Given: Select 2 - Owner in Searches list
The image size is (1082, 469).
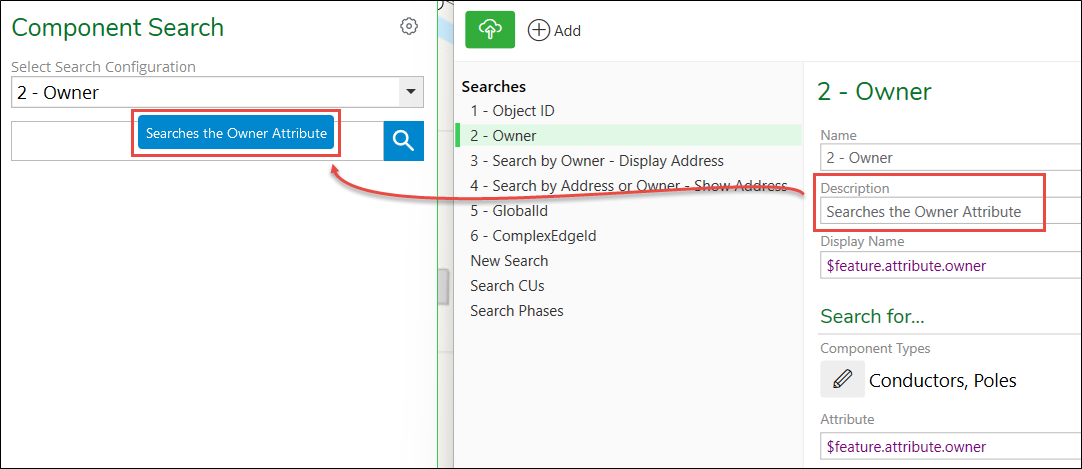Looking at the screenshot, I should (x=503, y=136).
